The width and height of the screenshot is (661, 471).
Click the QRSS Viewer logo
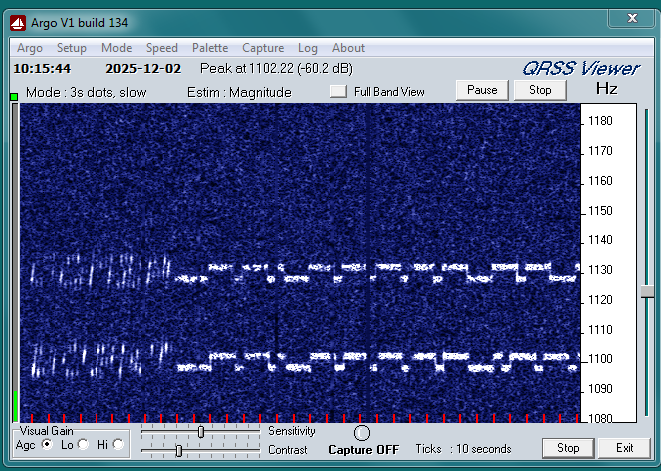[581, 69]
